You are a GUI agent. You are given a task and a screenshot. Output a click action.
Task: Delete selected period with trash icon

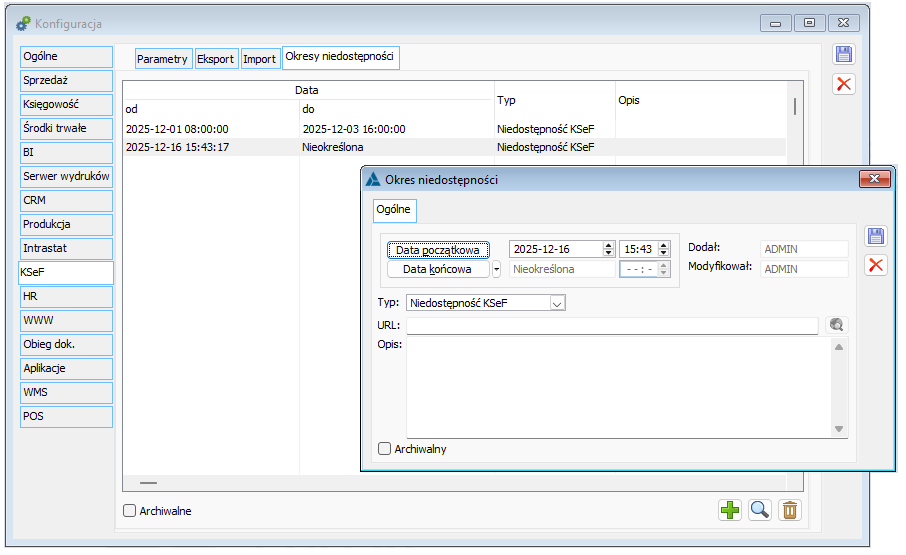coord(790,510)
